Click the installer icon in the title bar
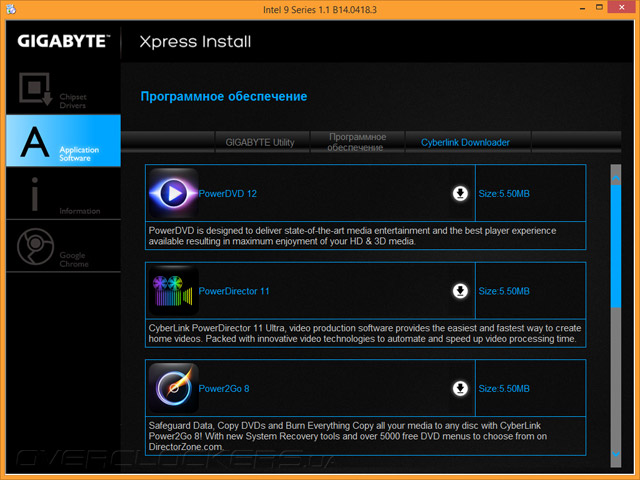This screenshot has width=640, height=480. pos(11,9)
